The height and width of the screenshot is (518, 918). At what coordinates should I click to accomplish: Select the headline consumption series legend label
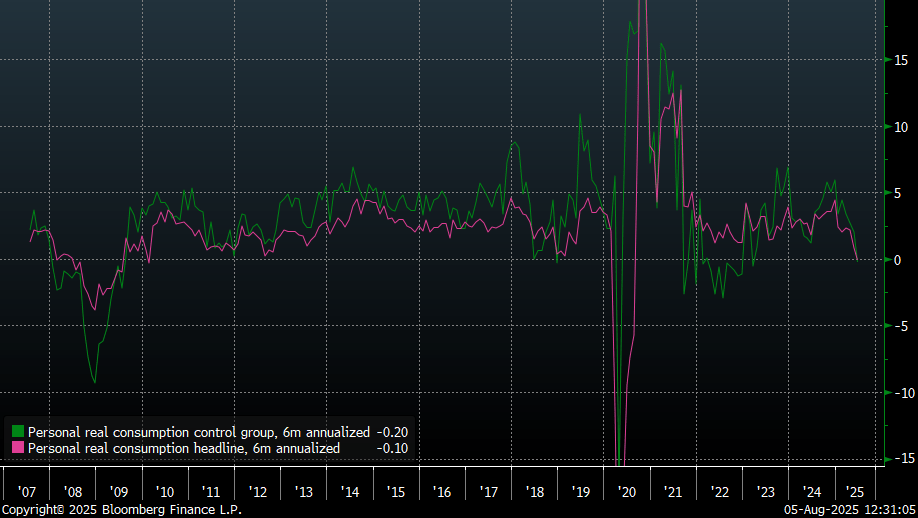tap(183, 448)
